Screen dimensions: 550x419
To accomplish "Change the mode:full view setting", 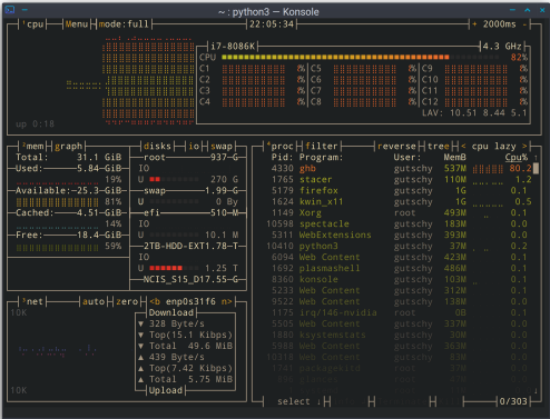I will [x=124, y=24].
